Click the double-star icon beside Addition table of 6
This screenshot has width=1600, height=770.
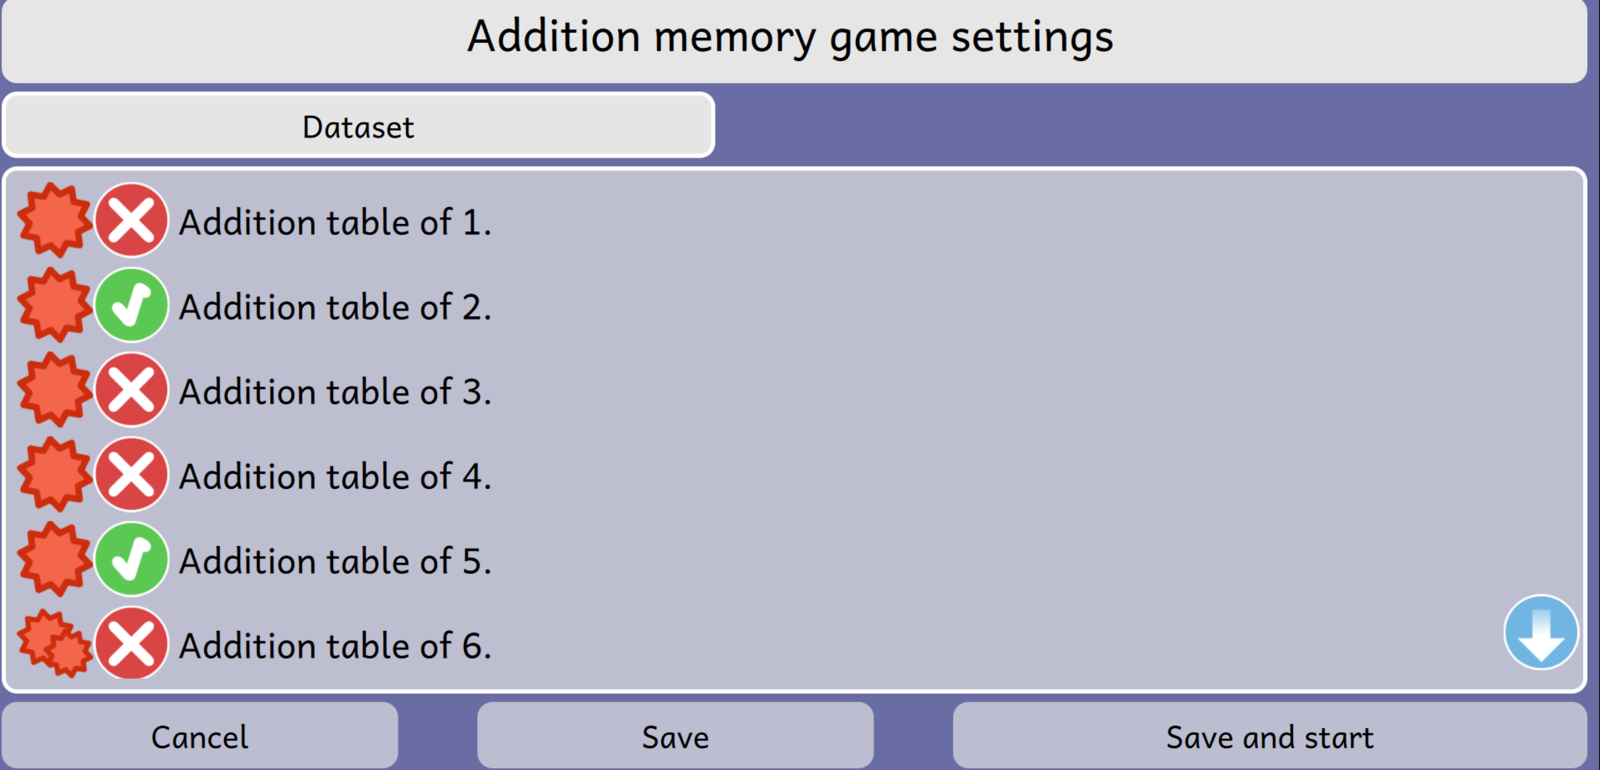(x=55, y=644)
